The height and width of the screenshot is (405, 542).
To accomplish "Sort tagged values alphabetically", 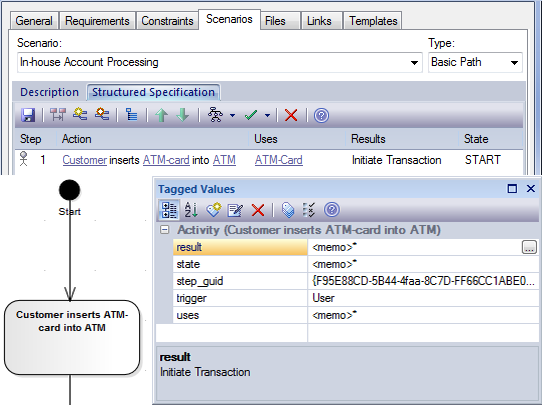I will (x=191, y=210).
